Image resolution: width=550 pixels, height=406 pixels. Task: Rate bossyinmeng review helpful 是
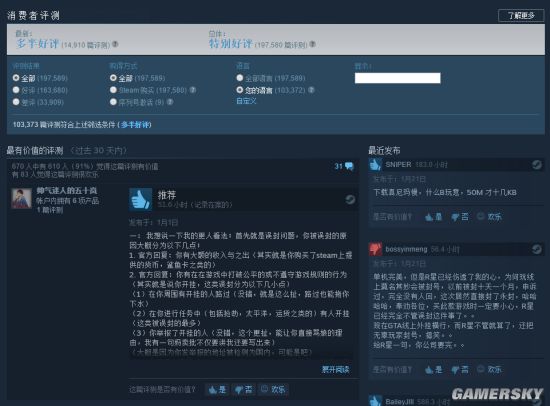coord(434,370)
